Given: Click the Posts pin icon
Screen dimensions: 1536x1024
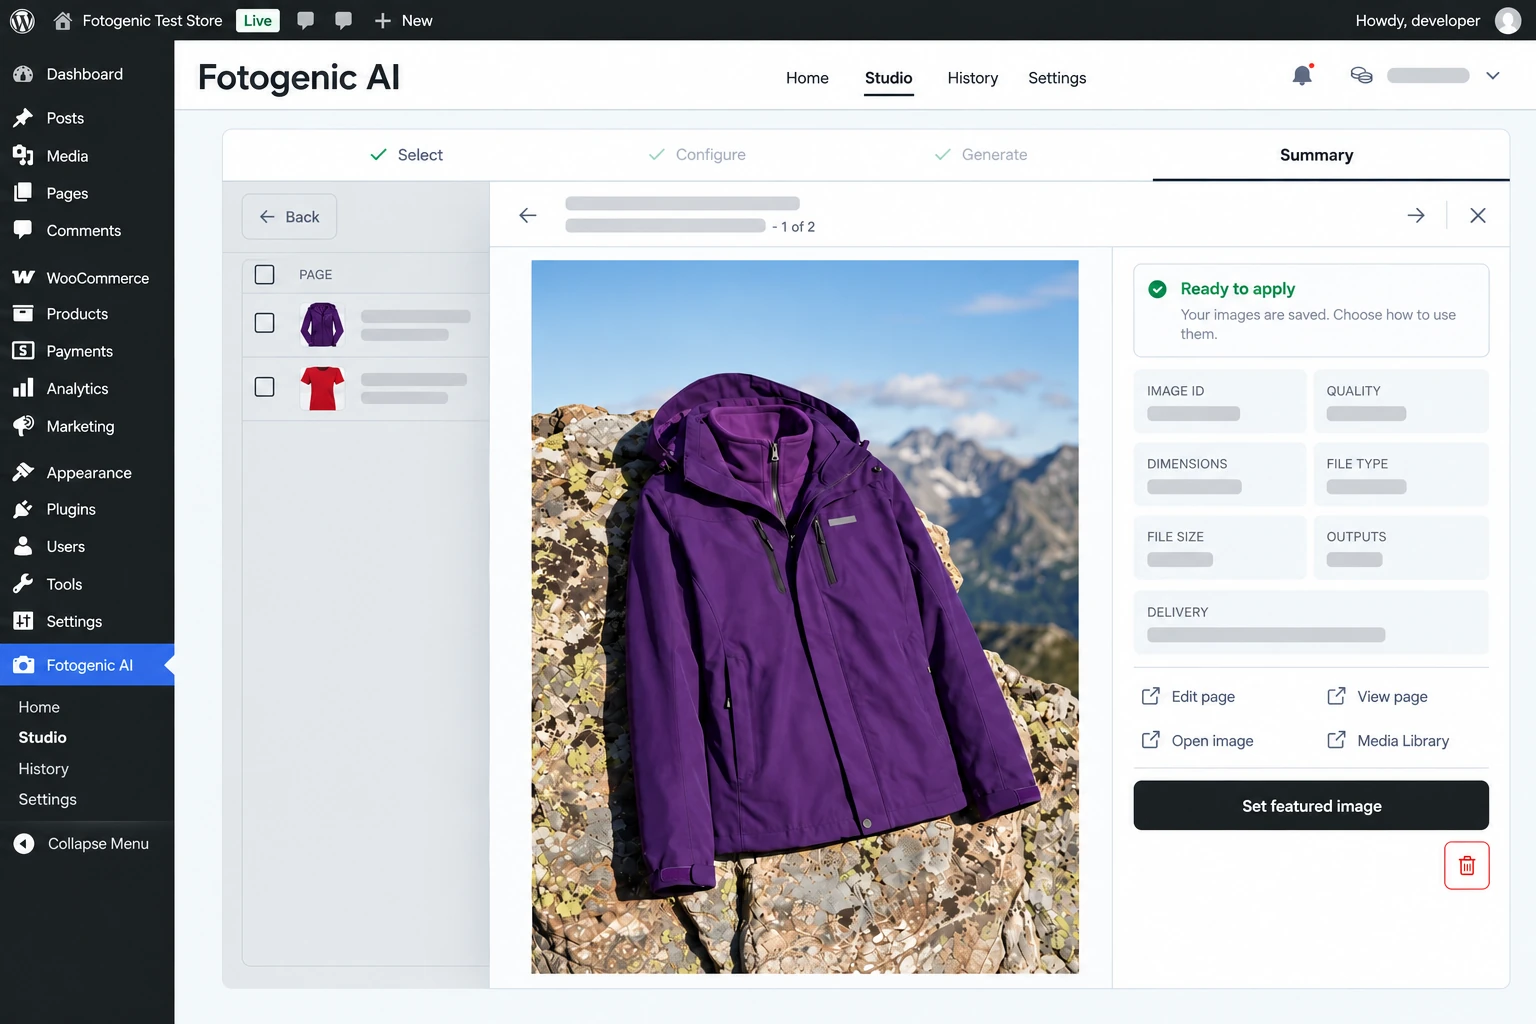Looking at the screenshot, I should tap(23, 118).
